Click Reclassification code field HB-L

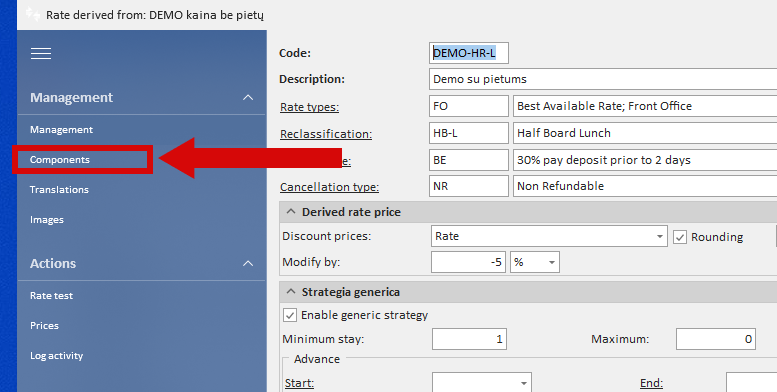tap(469, 133)
